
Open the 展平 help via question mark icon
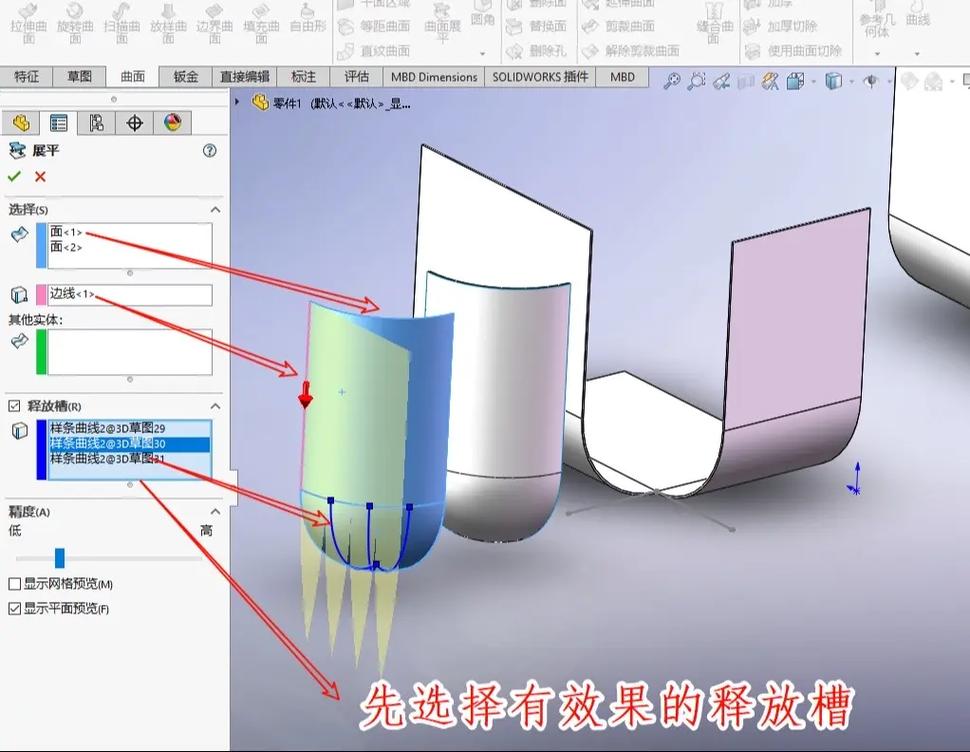(208, 152)
